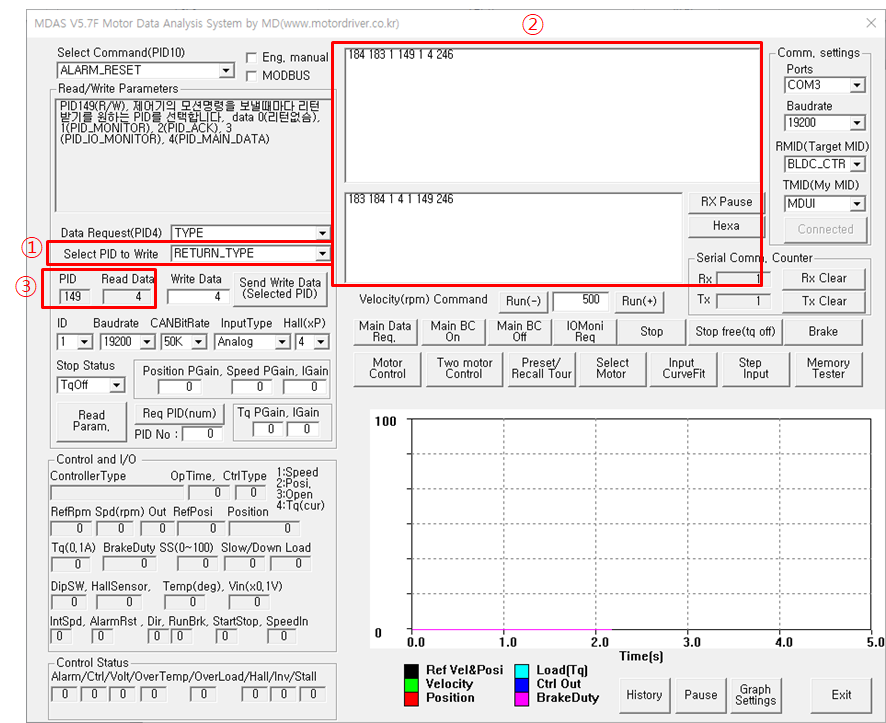Click the blue Ctrl Out legend swatch
886x723 pixels.
[x=522, y=685]
